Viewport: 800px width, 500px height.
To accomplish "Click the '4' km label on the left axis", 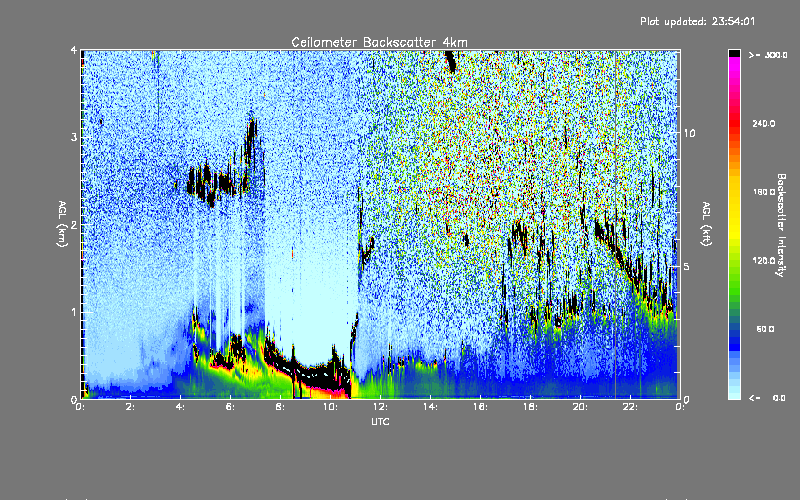I will pos(74,51).
